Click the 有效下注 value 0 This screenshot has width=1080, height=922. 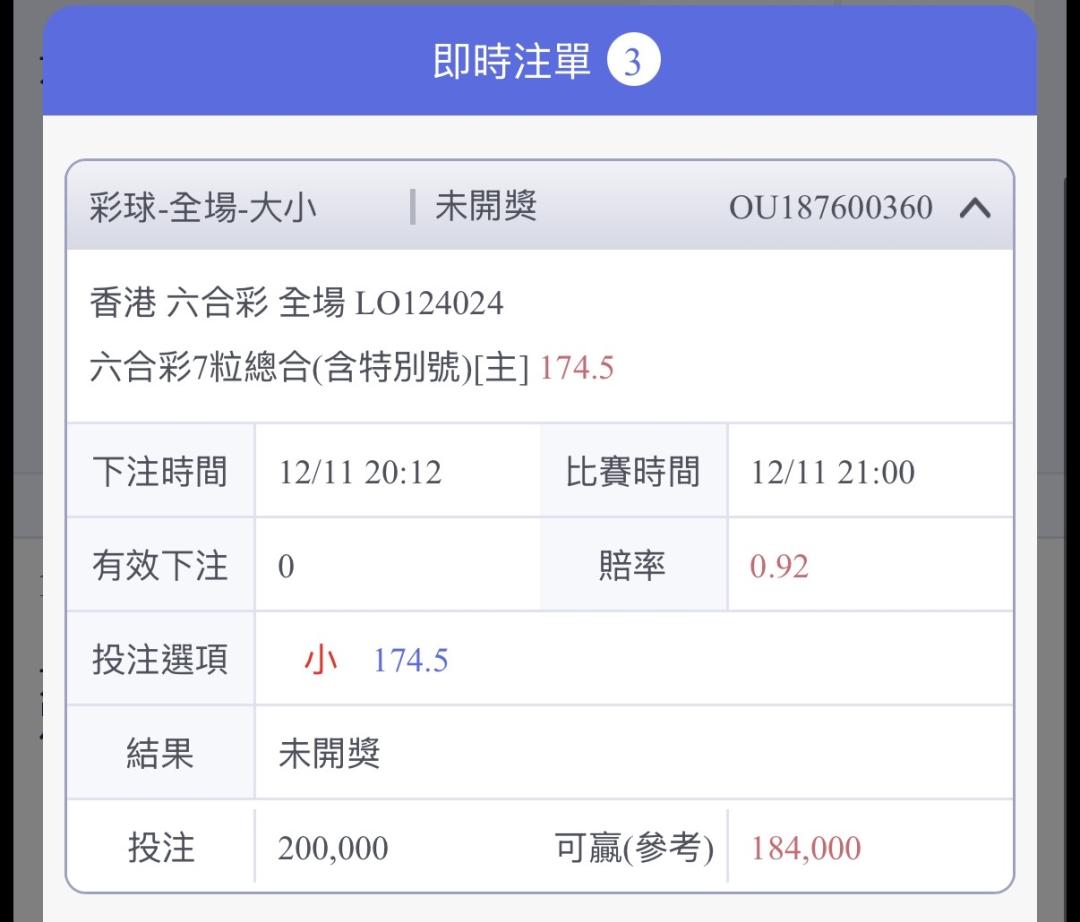286,567
